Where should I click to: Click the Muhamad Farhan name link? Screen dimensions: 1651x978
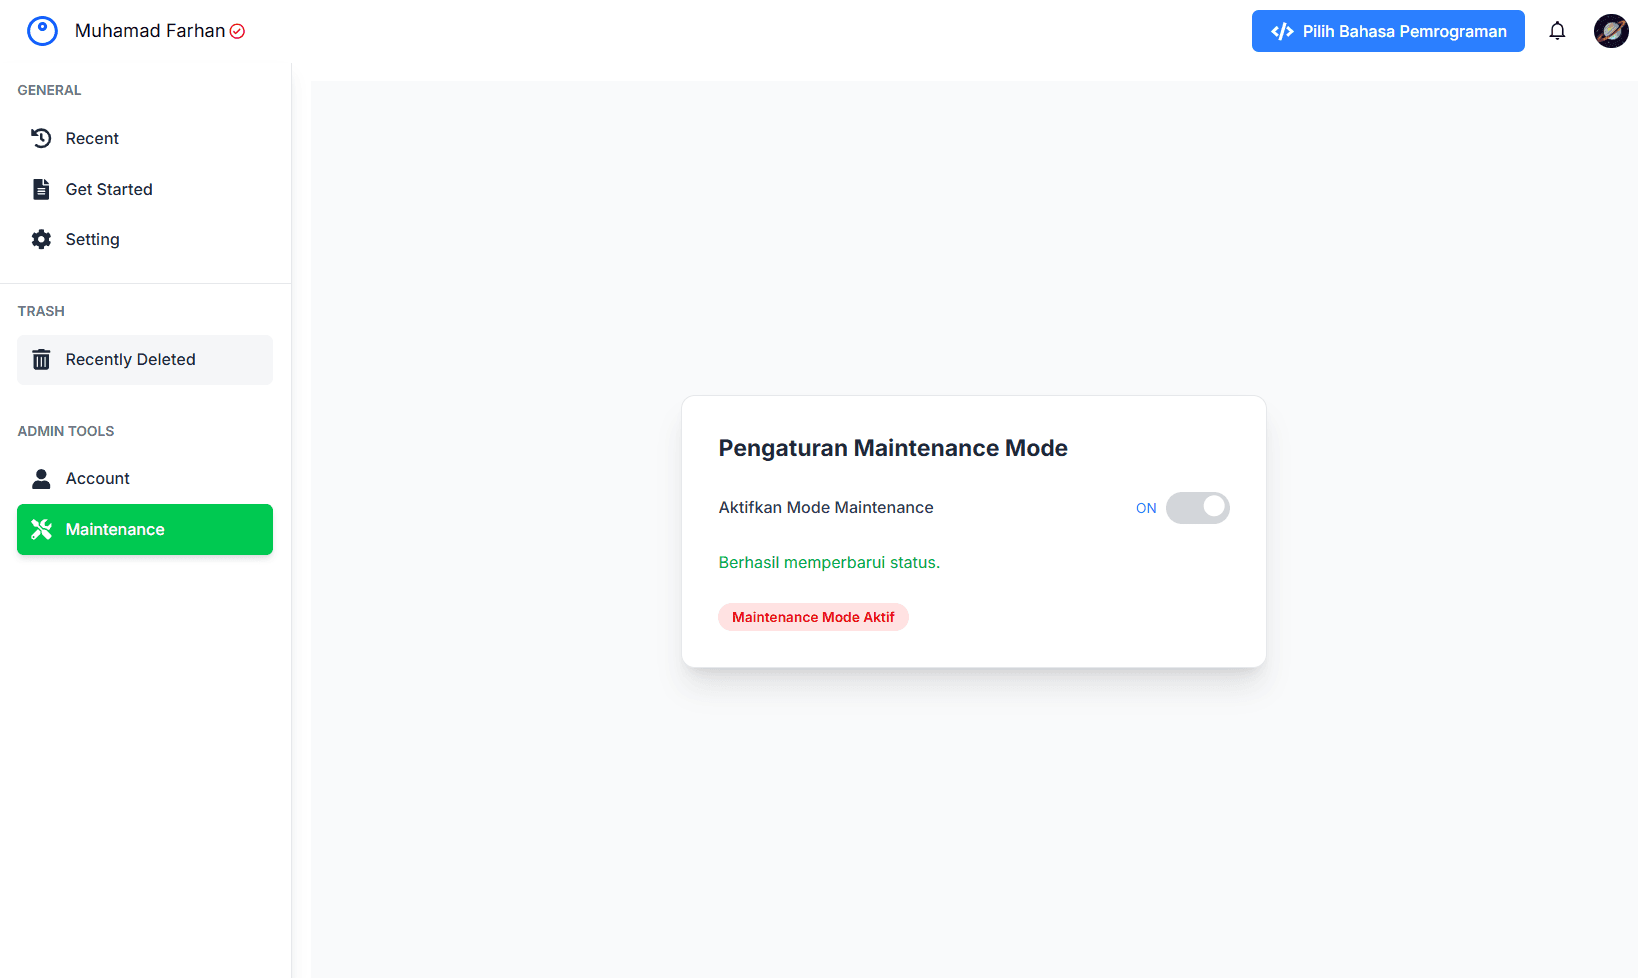click(150, 31)
